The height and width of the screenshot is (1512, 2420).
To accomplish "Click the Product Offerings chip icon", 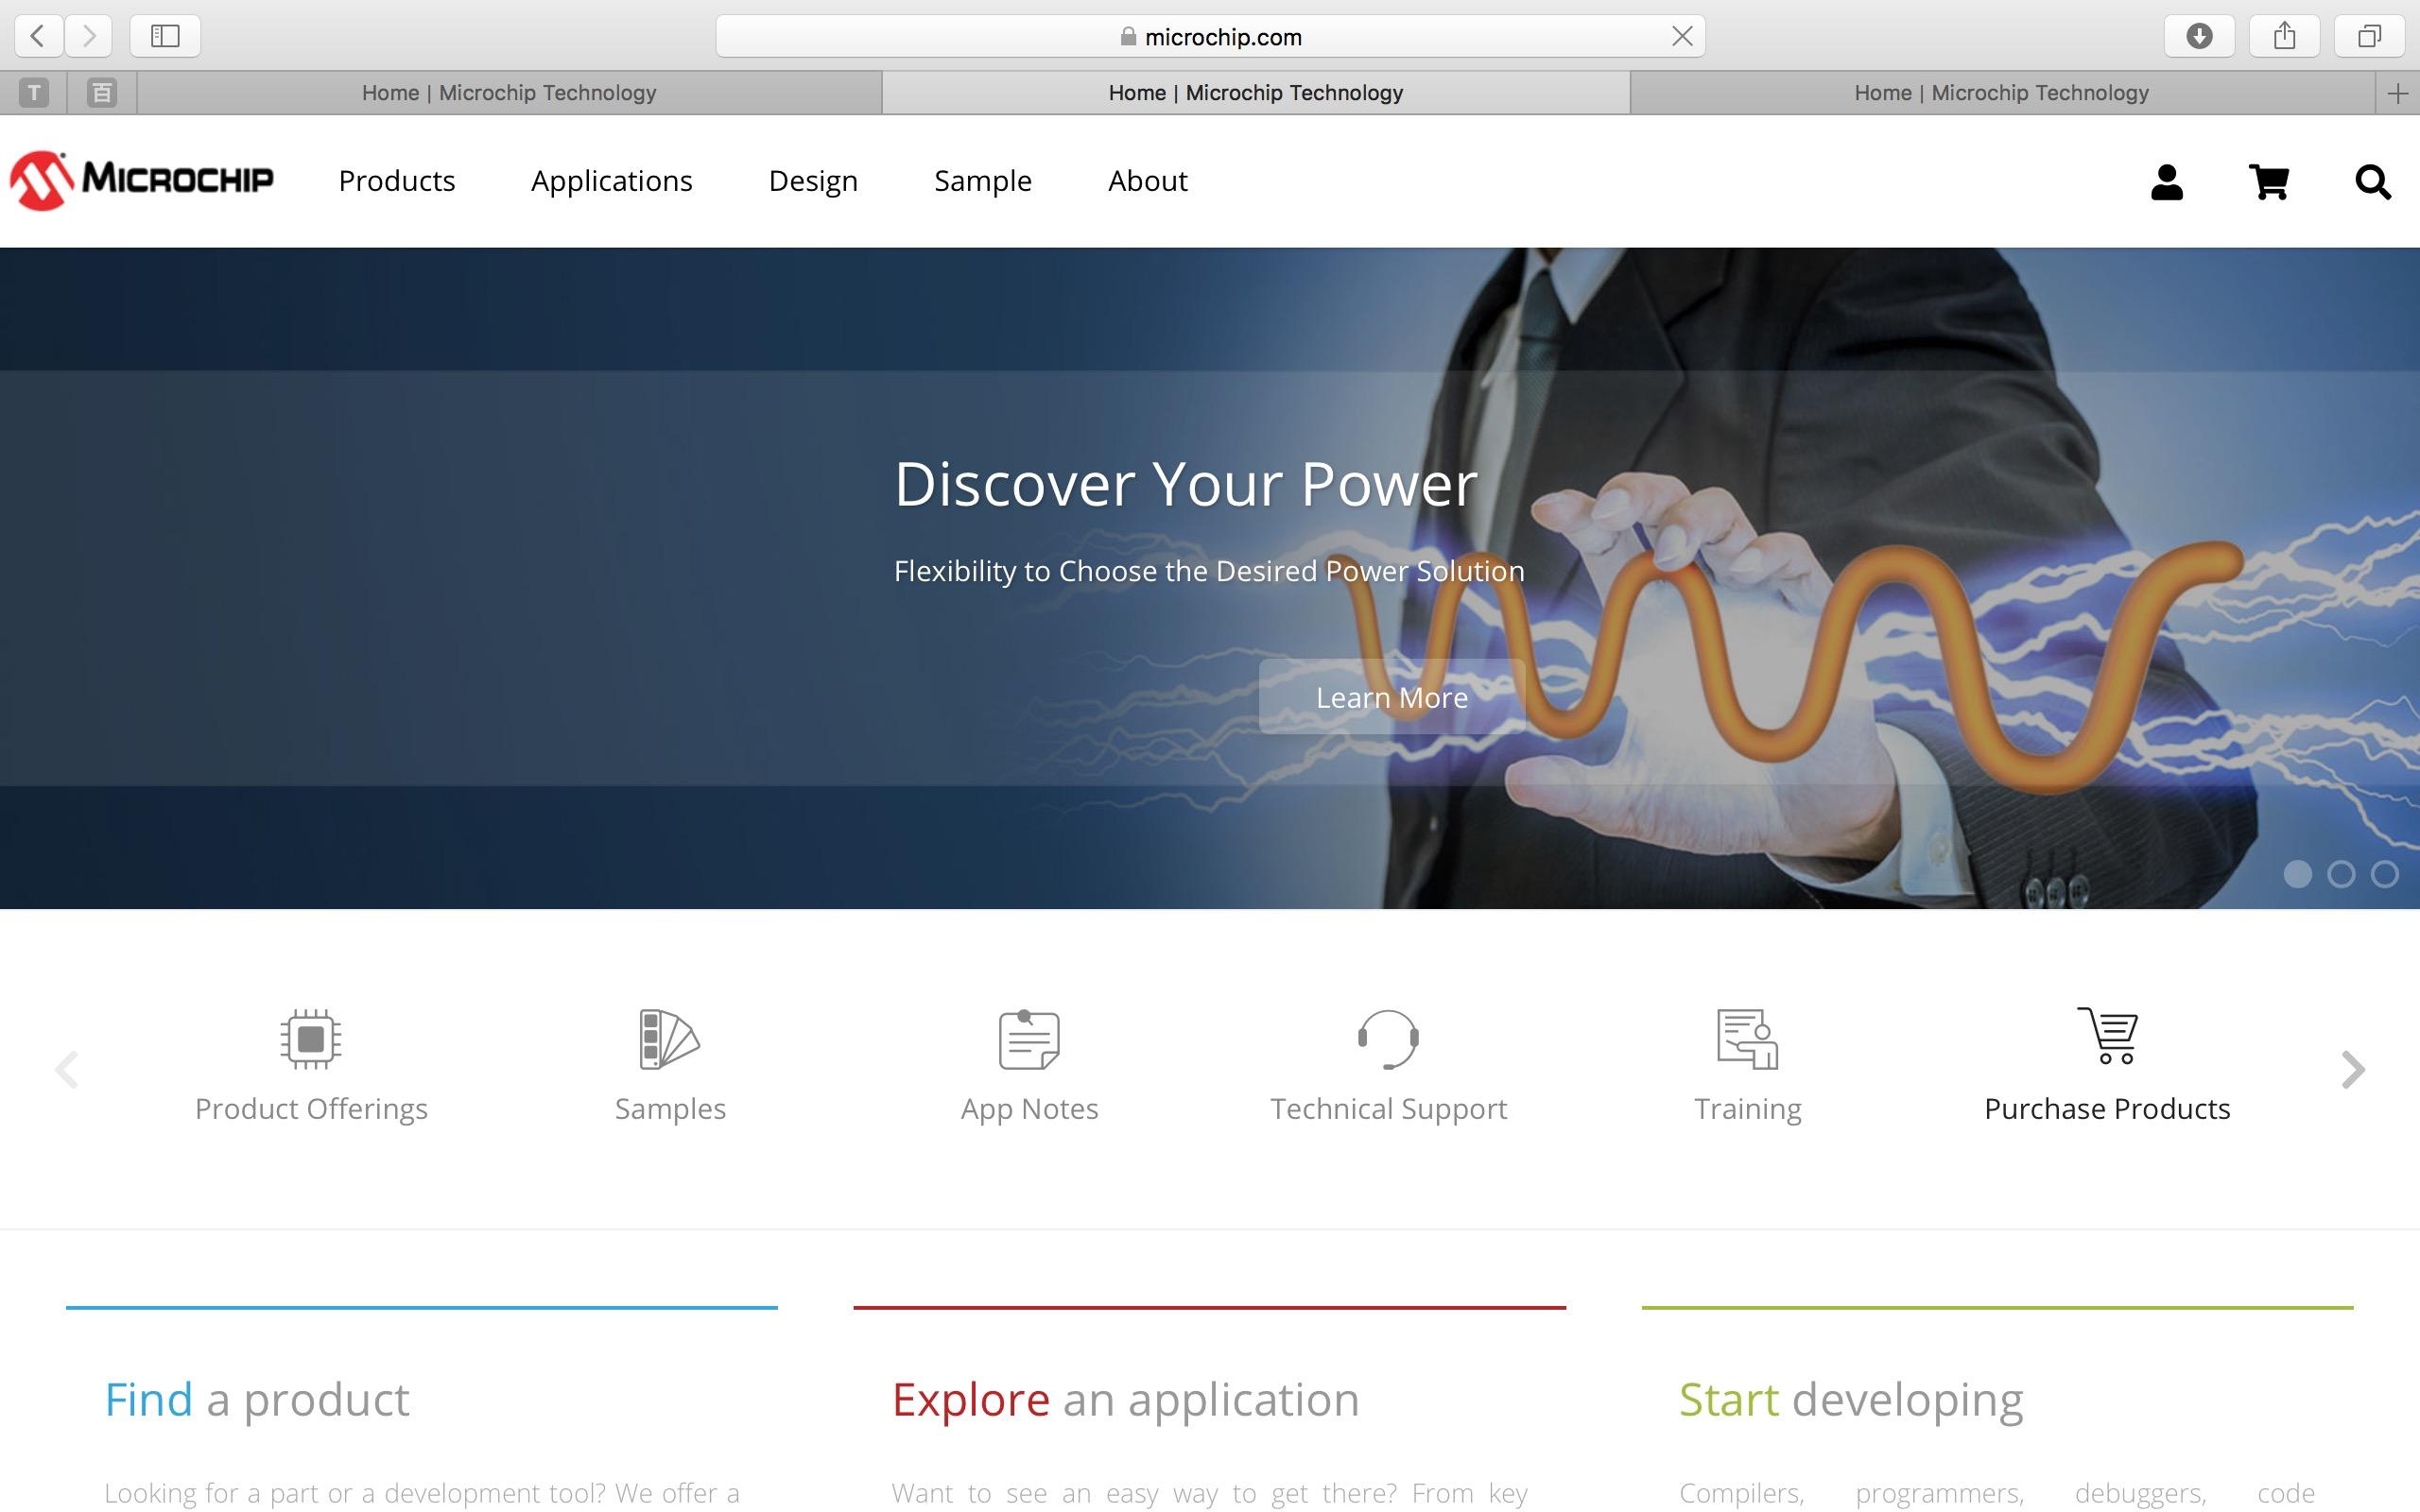I will [311, 1038].
